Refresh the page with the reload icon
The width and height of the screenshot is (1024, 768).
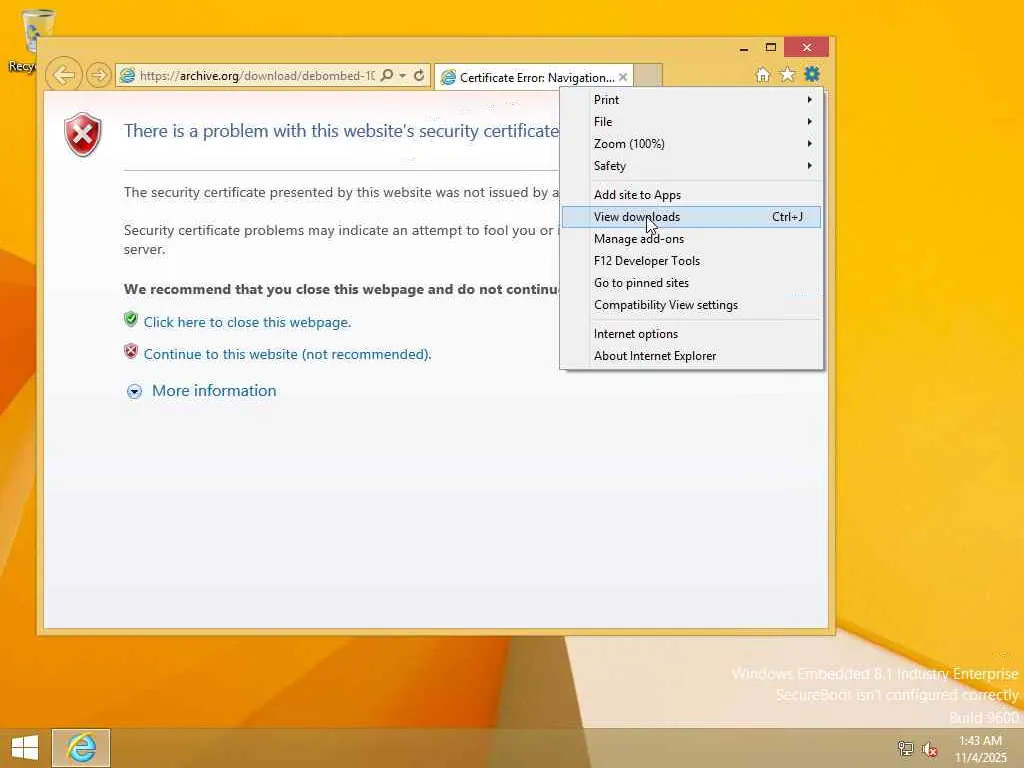[419, 76]
